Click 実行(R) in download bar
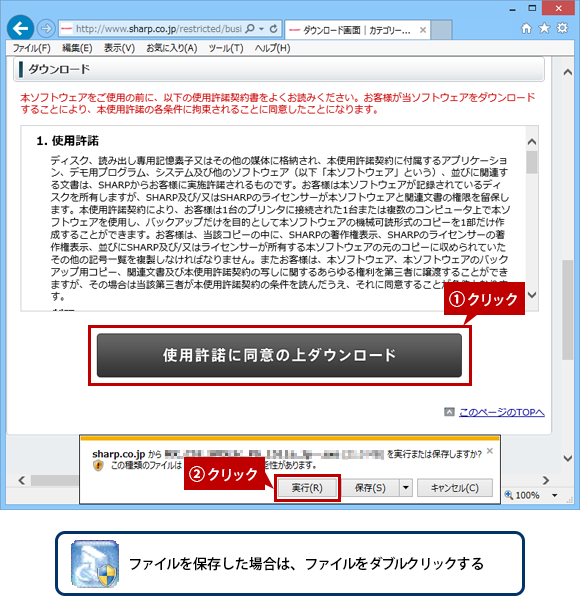580x600 pixels. (x=307, y=488)
